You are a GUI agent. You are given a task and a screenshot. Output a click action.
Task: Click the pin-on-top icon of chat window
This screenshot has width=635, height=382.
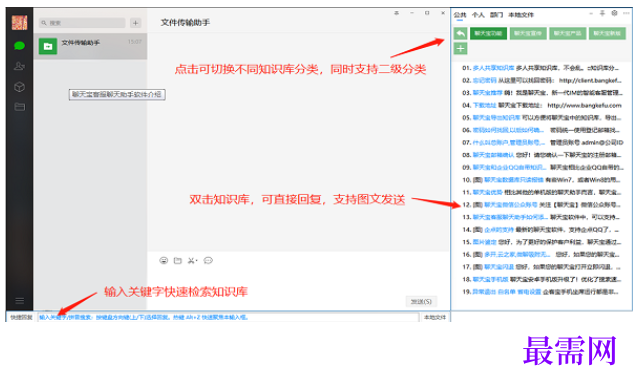point(396,13)
